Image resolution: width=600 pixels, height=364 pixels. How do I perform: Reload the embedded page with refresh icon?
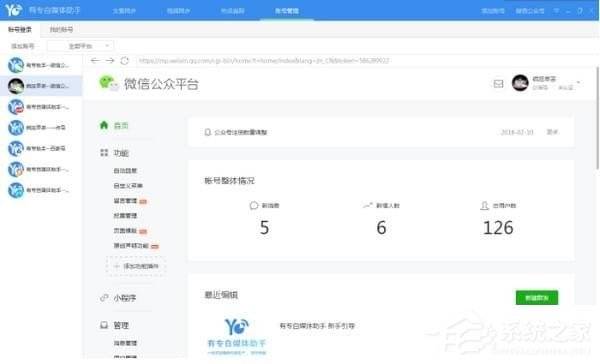[x=125, y=60]
